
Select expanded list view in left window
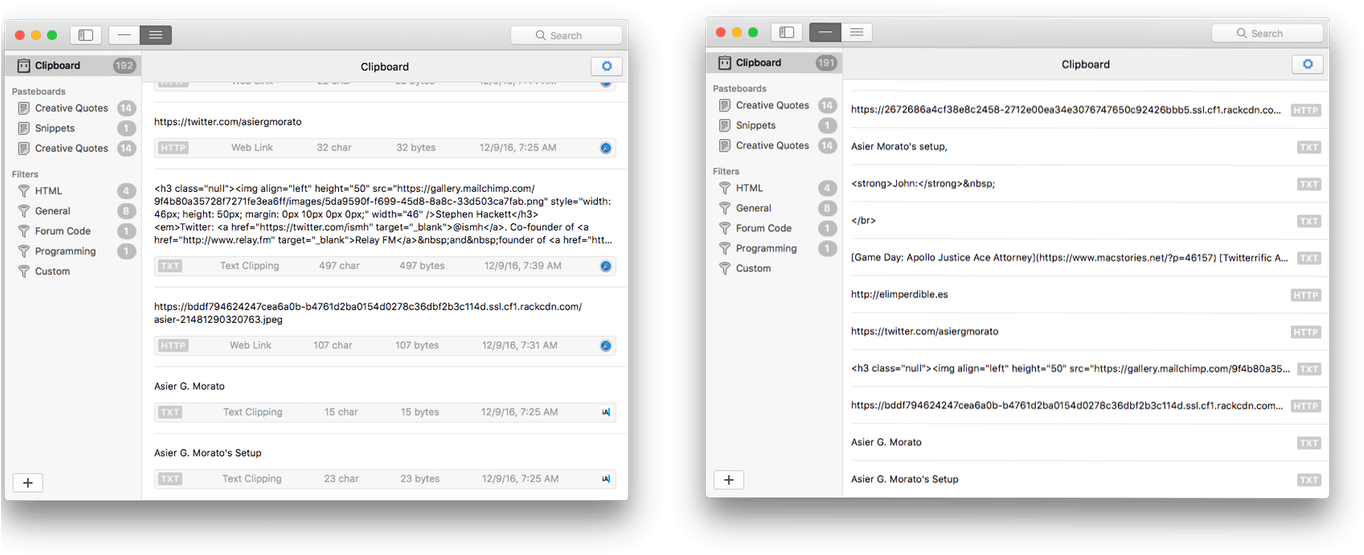[x=156, y=35]
